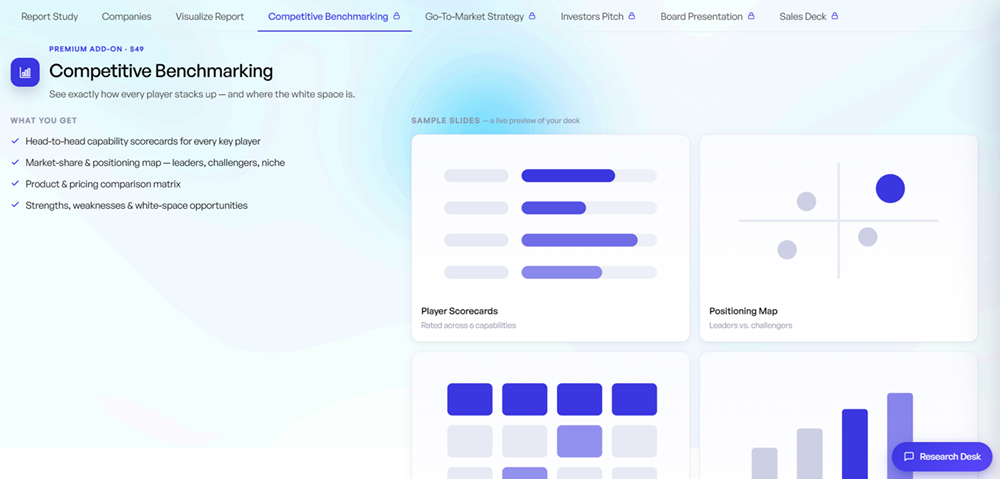Click the lock icon beside Investors Pitch

click(631, 16)
